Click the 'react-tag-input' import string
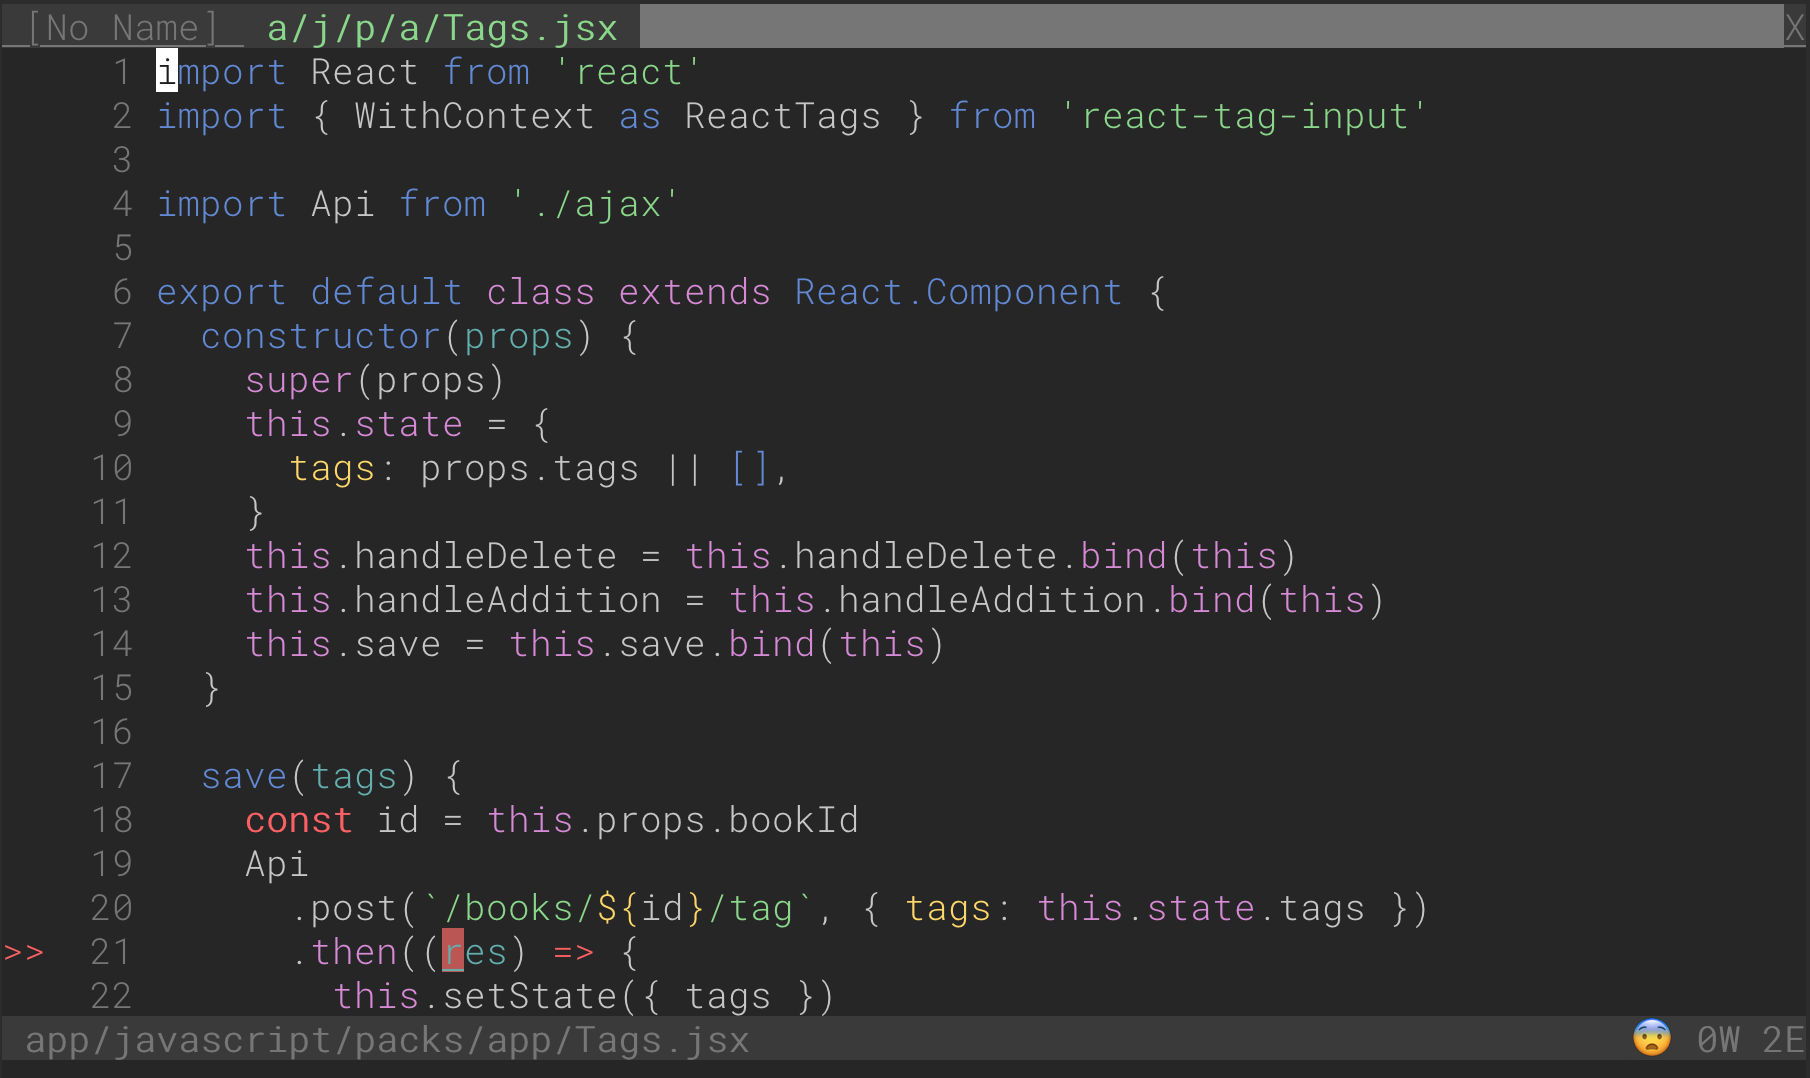Viewport: 1810px width, 1078px height. coord(1243,116)
